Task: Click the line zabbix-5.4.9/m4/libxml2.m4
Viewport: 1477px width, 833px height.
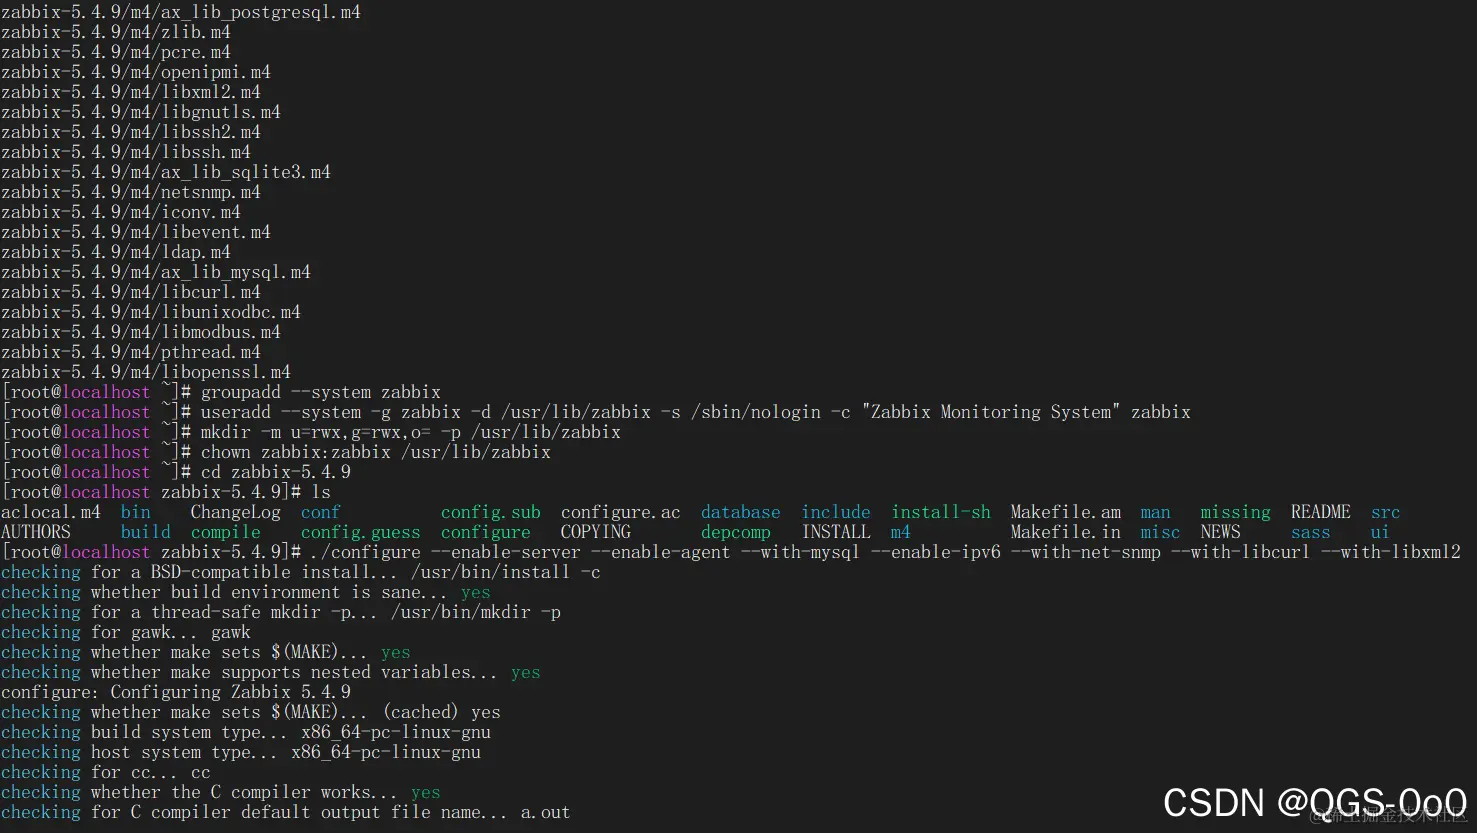Action: (x=131, y=92)
